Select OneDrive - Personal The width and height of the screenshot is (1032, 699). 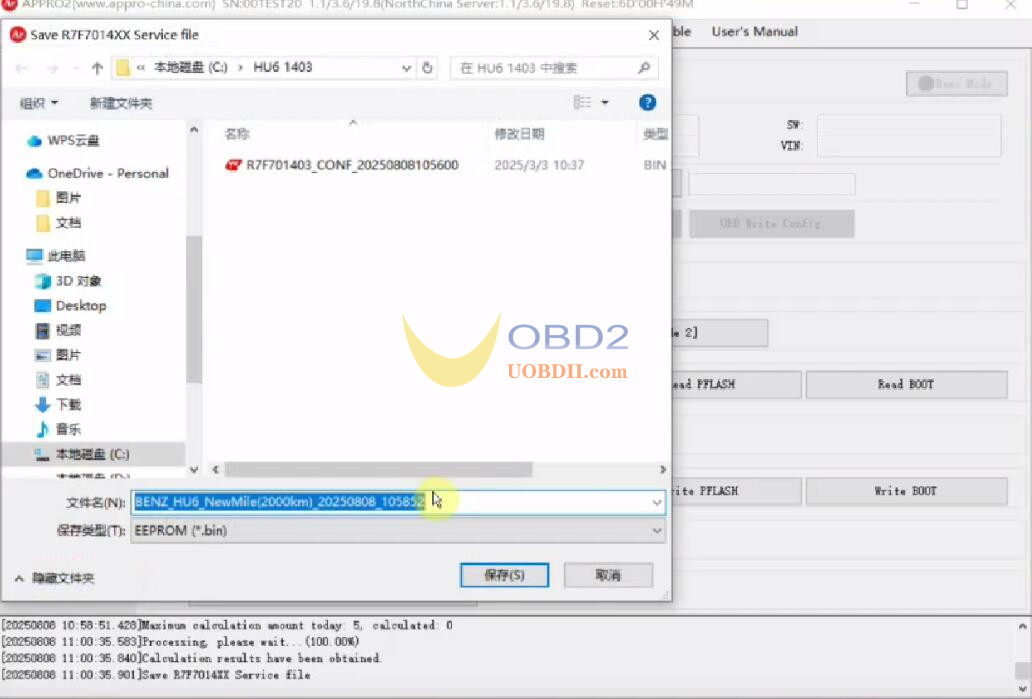click(x=97, y=173)
